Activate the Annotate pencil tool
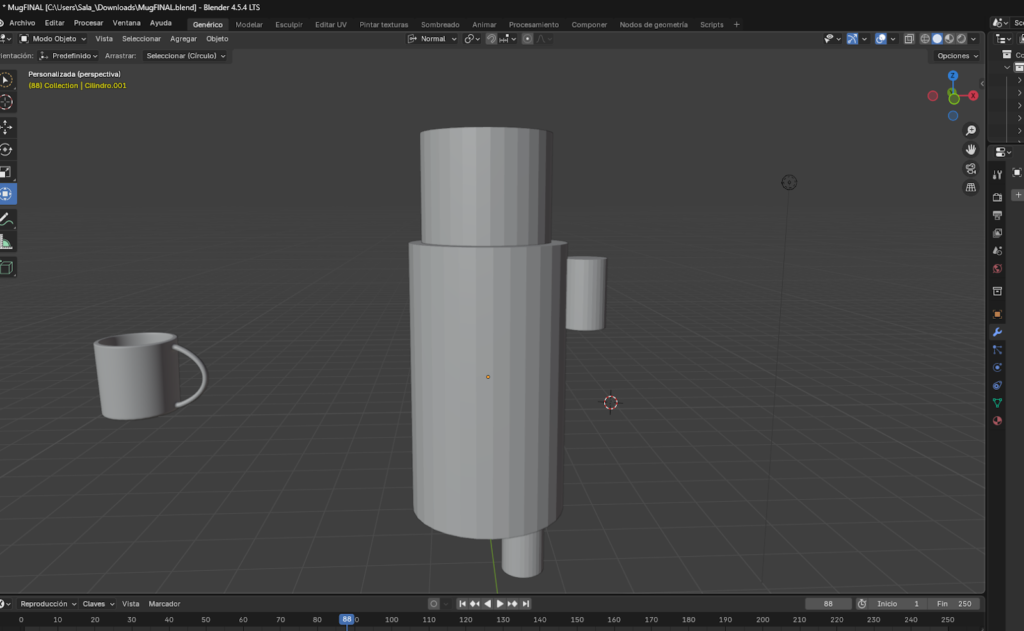 click(x=6, y=219)
